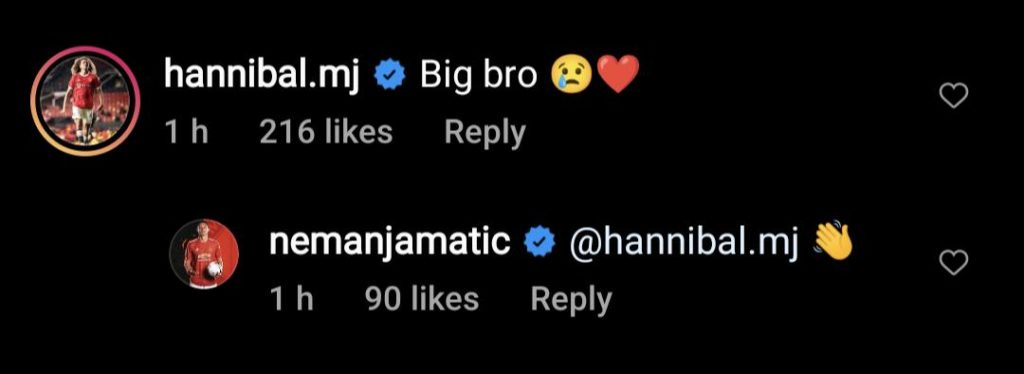The width and height of the screenshot is (1024, 374).
Task: Open hannibal.mj profile picture story
Action: [81, 101]
